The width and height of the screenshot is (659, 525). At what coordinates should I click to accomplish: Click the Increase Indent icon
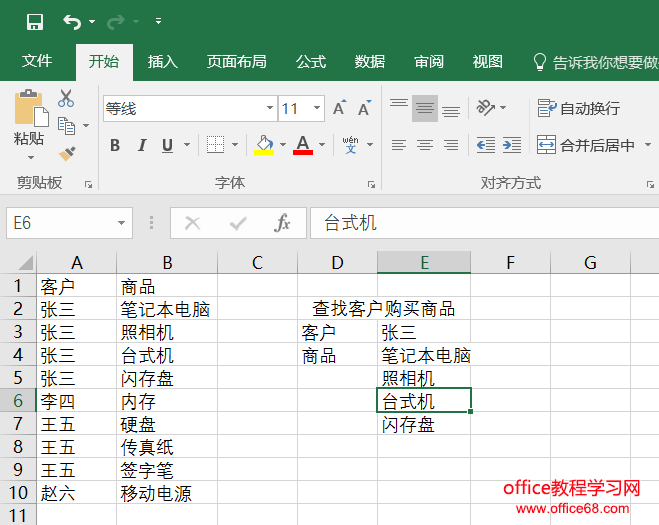click(512, 145)
